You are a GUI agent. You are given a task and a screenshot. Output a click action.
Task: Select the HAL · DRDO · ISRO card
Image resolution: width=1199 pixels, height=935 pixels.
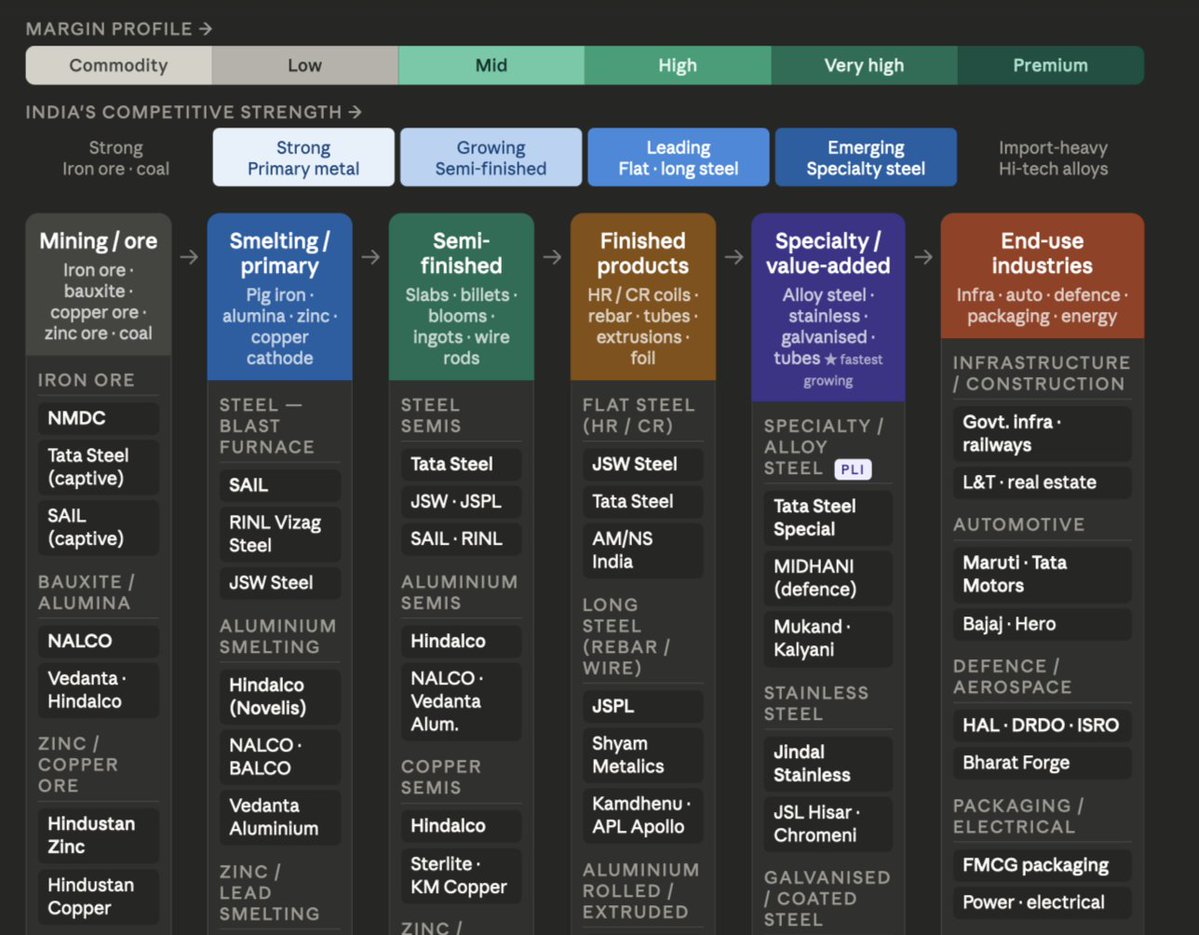[x=1042, y=726]
